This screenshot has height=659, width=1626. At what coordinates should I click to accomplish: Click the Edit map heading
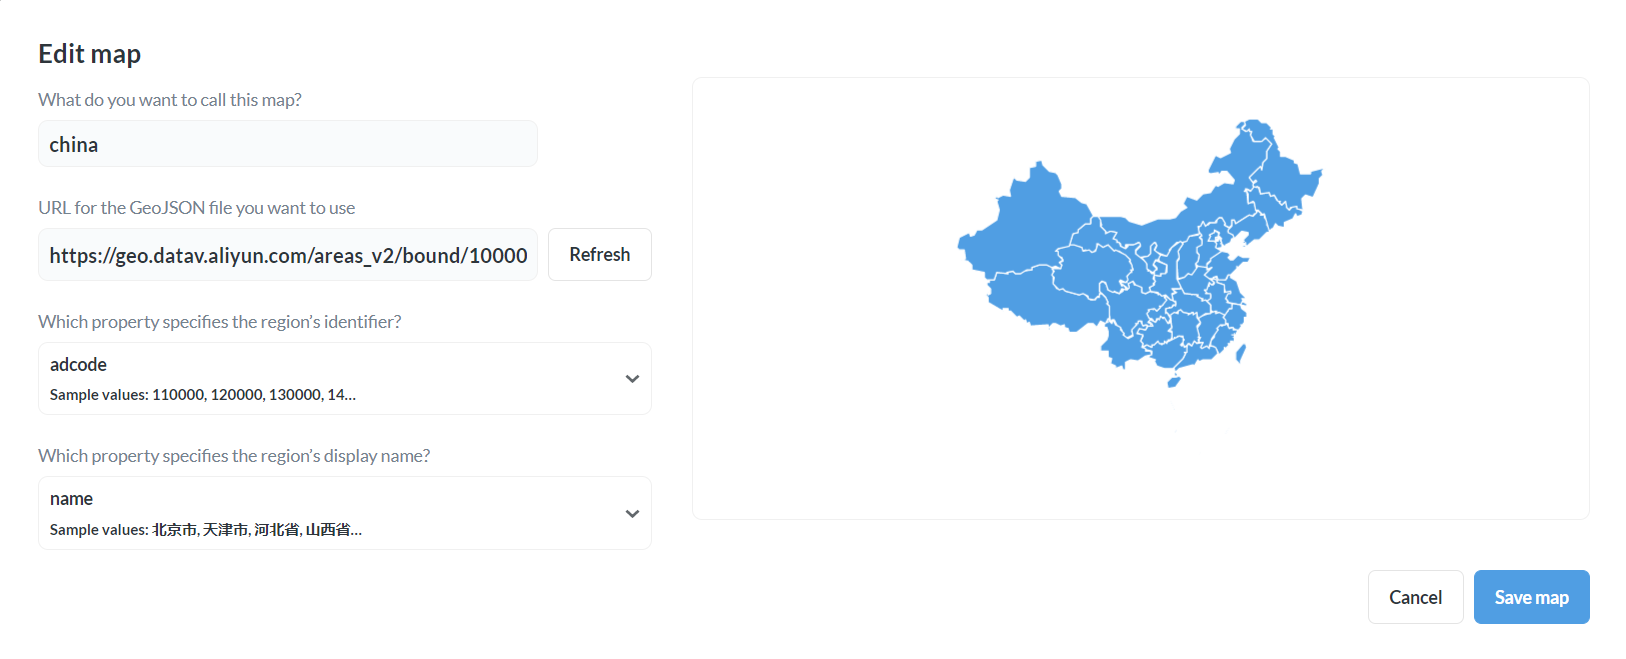89,53
